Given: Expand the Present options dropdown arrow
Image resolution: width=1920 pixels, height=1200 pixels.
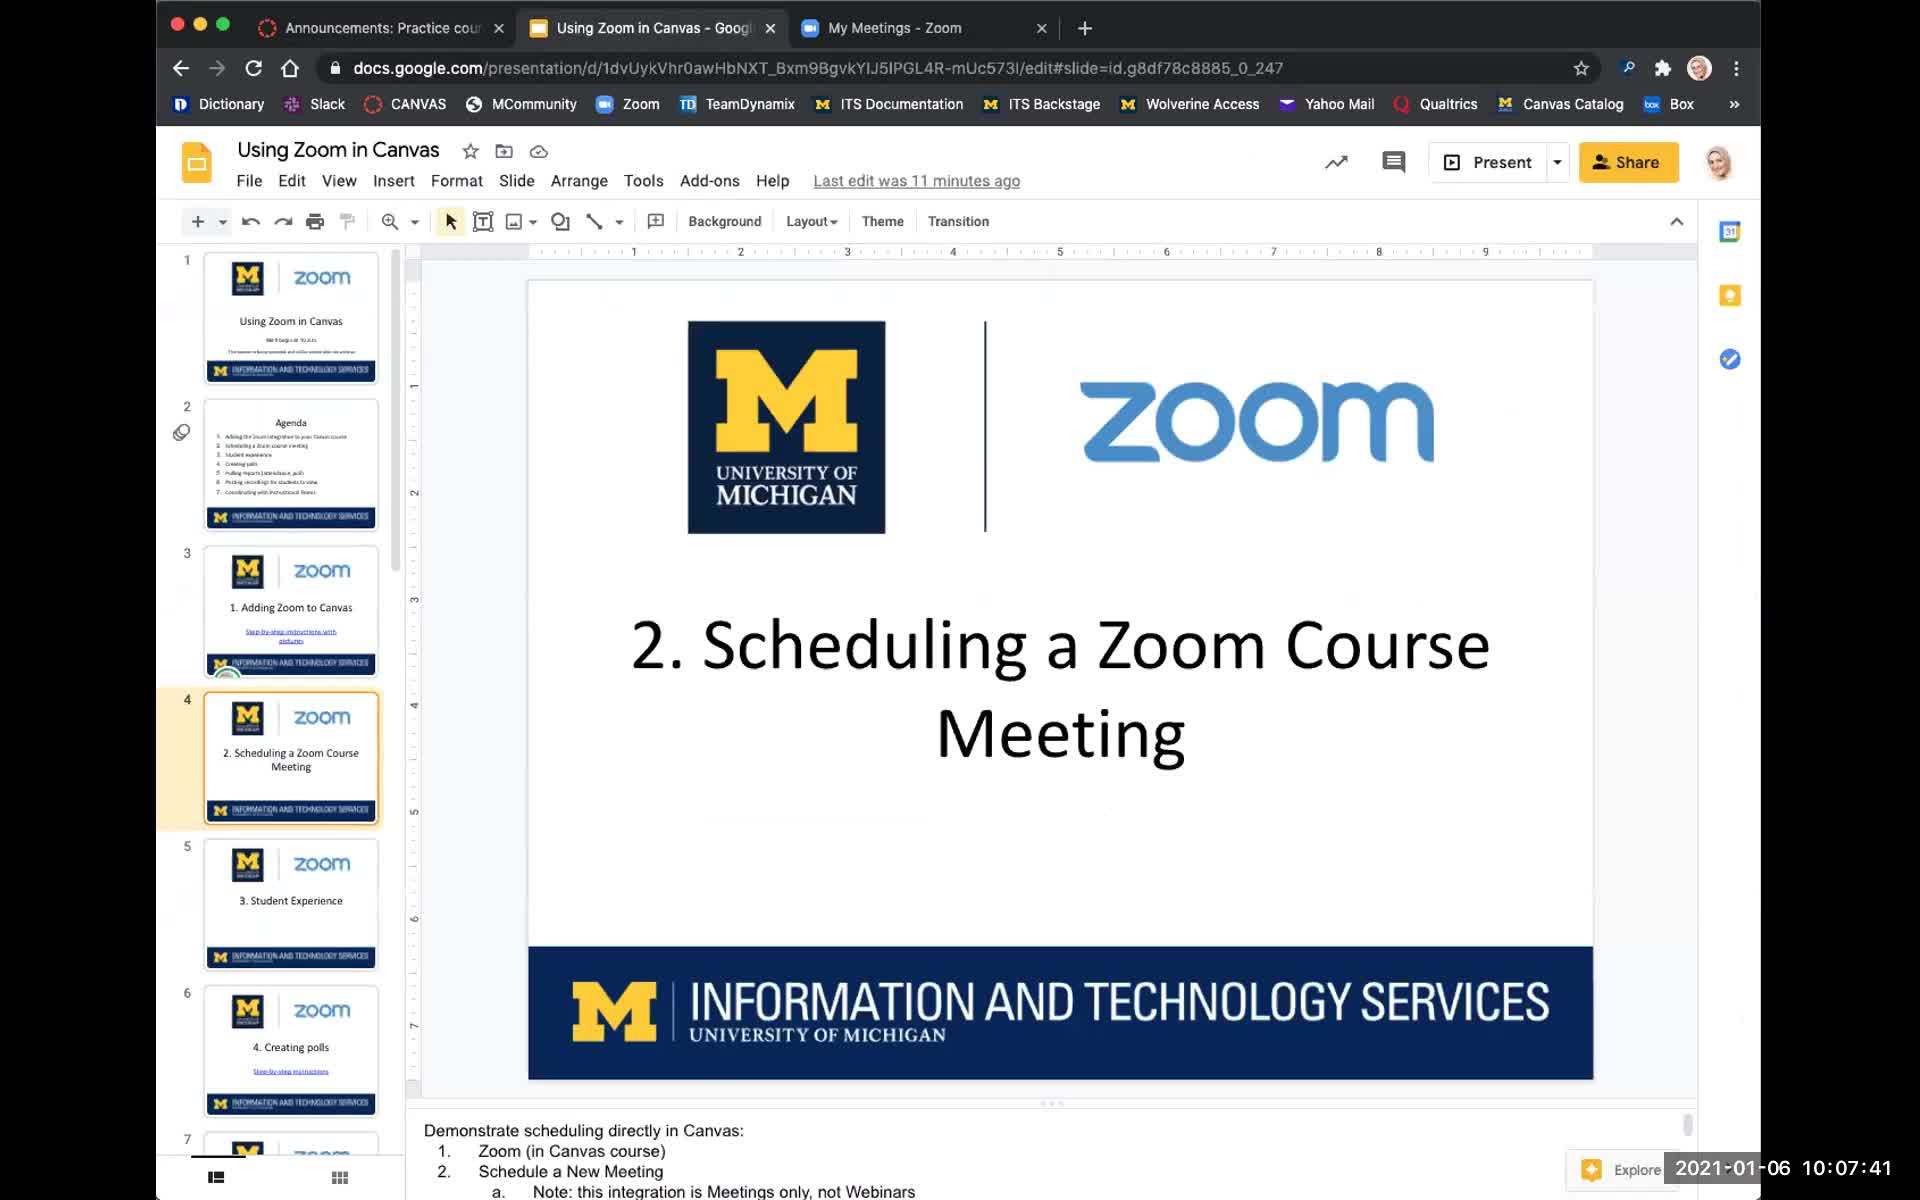Looking at the screenshot, I should pos(1557,162).
